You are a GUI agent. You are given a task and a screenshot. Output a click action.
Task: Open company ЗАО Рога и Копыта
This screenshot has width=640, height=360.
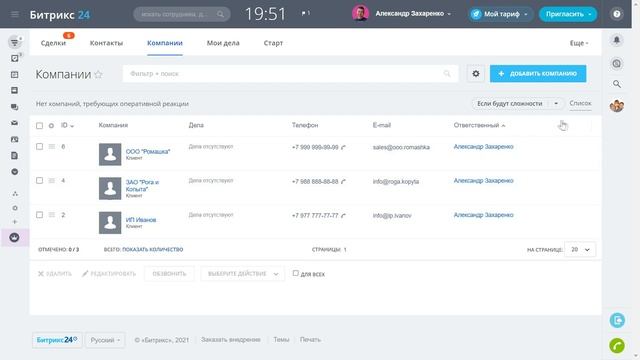click(142, 186)
